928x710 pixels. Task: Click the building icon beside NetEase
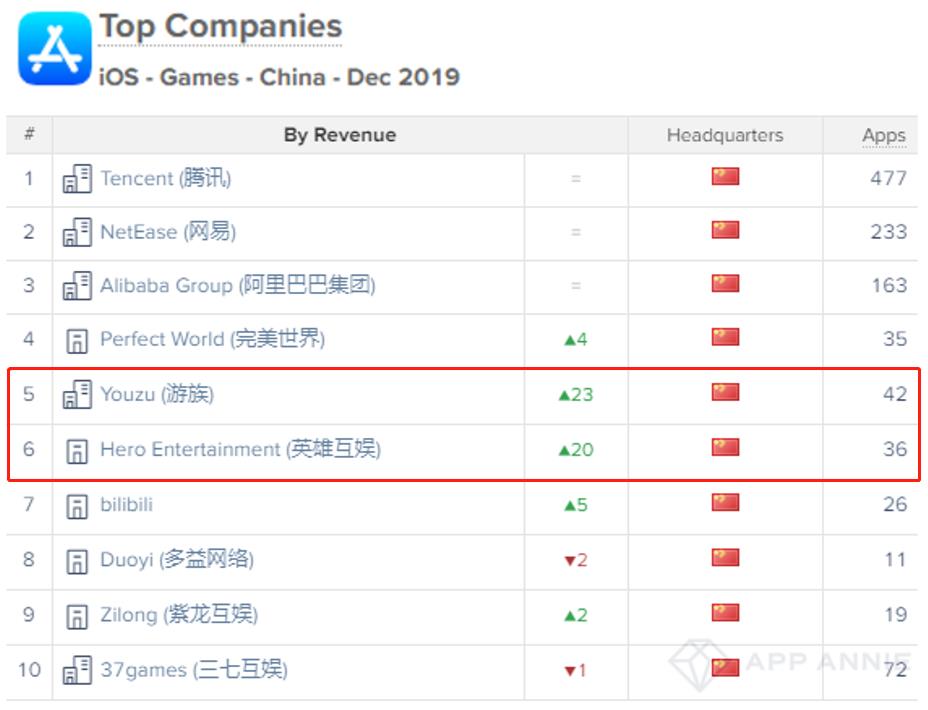click(77, 232)
